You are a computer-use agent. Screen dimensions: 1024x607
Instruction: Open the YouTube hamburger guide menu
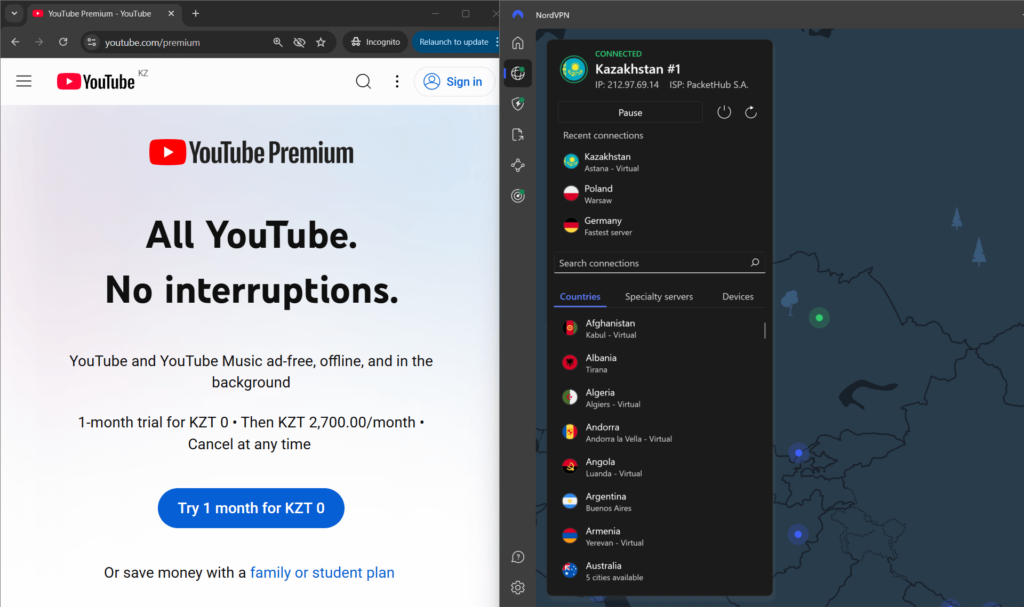pos(24,81)
